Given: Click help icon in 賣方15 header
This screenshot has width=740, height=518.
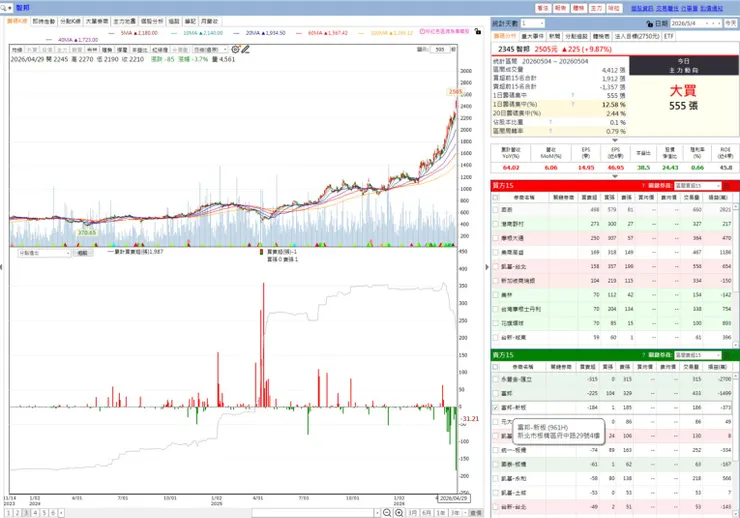Looking at the screenshot, I should [643, 355].
